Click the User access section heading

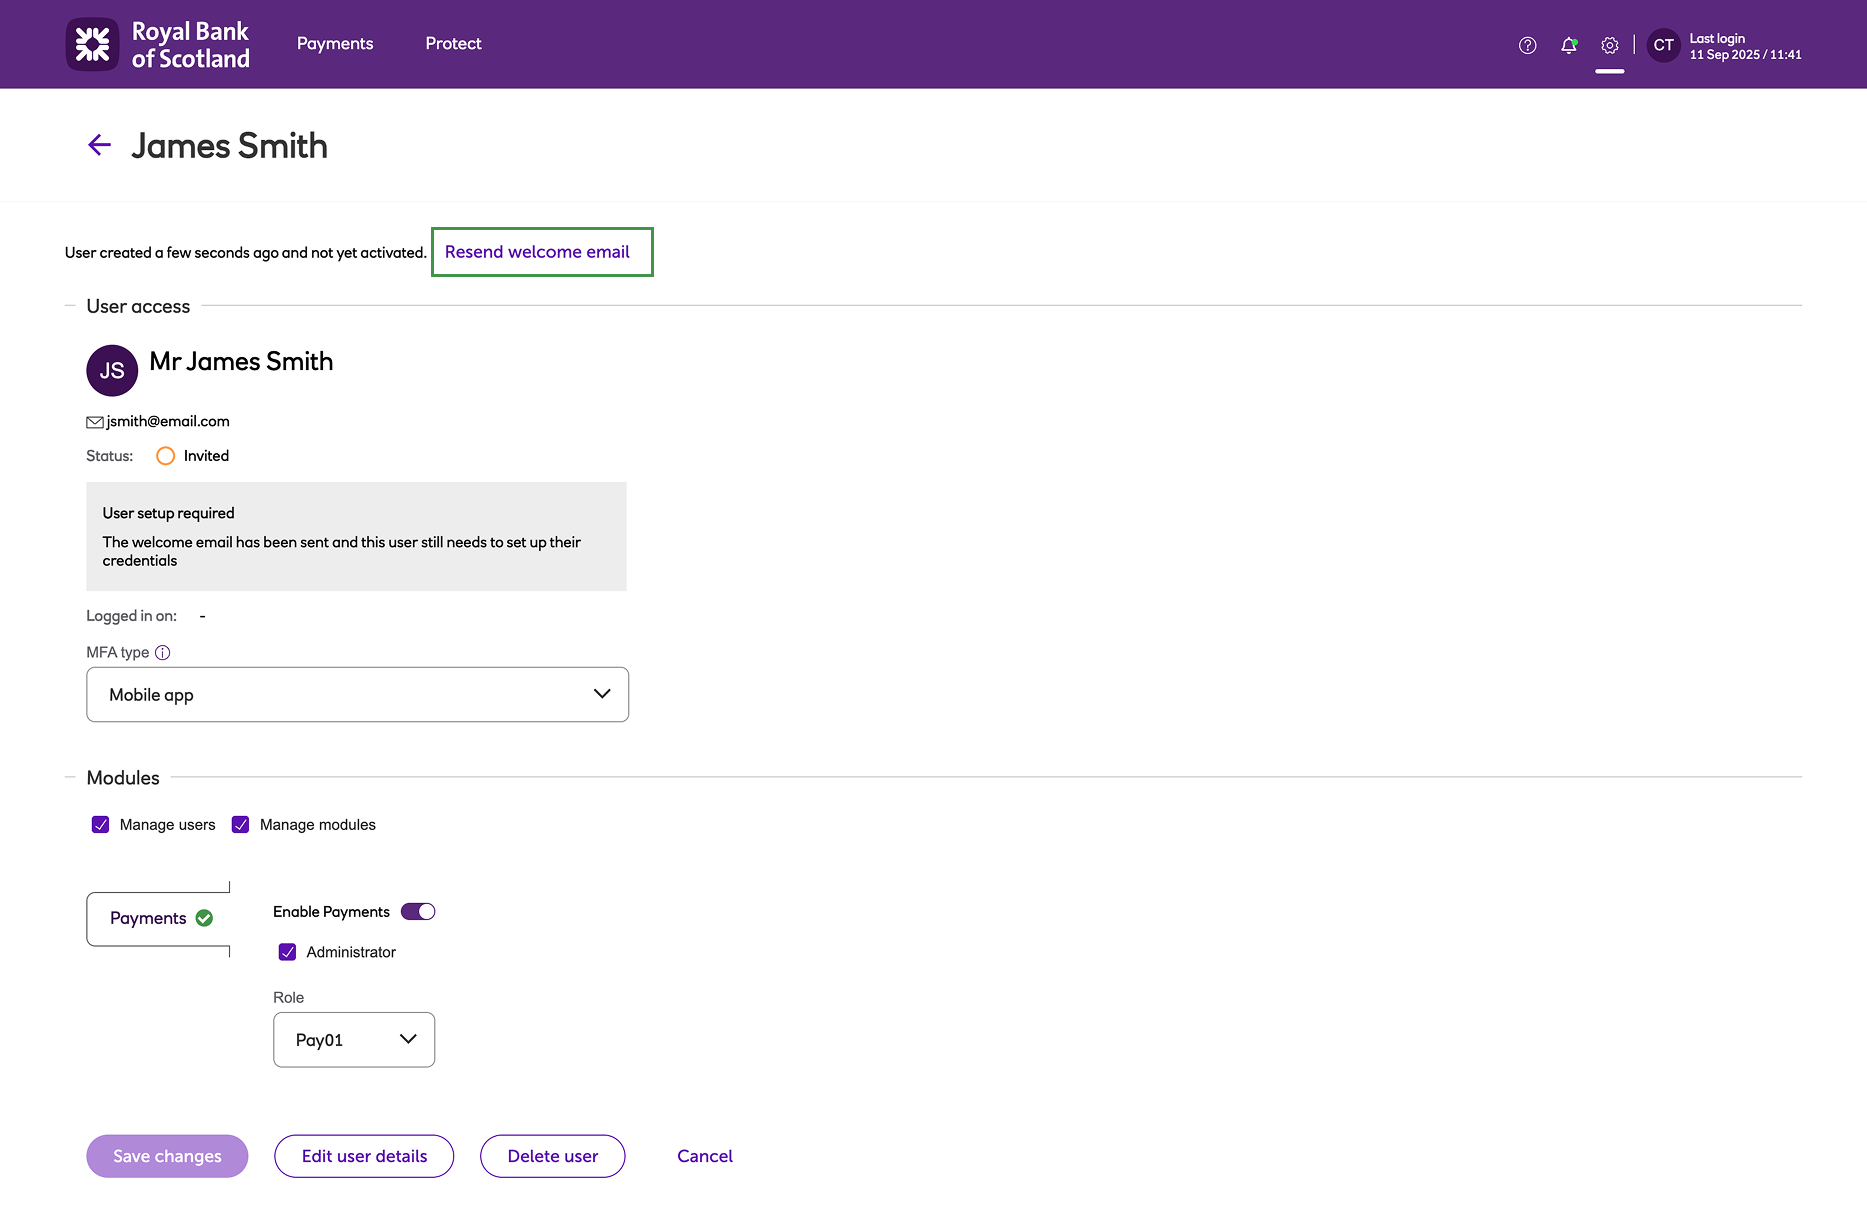coord(138,306)
